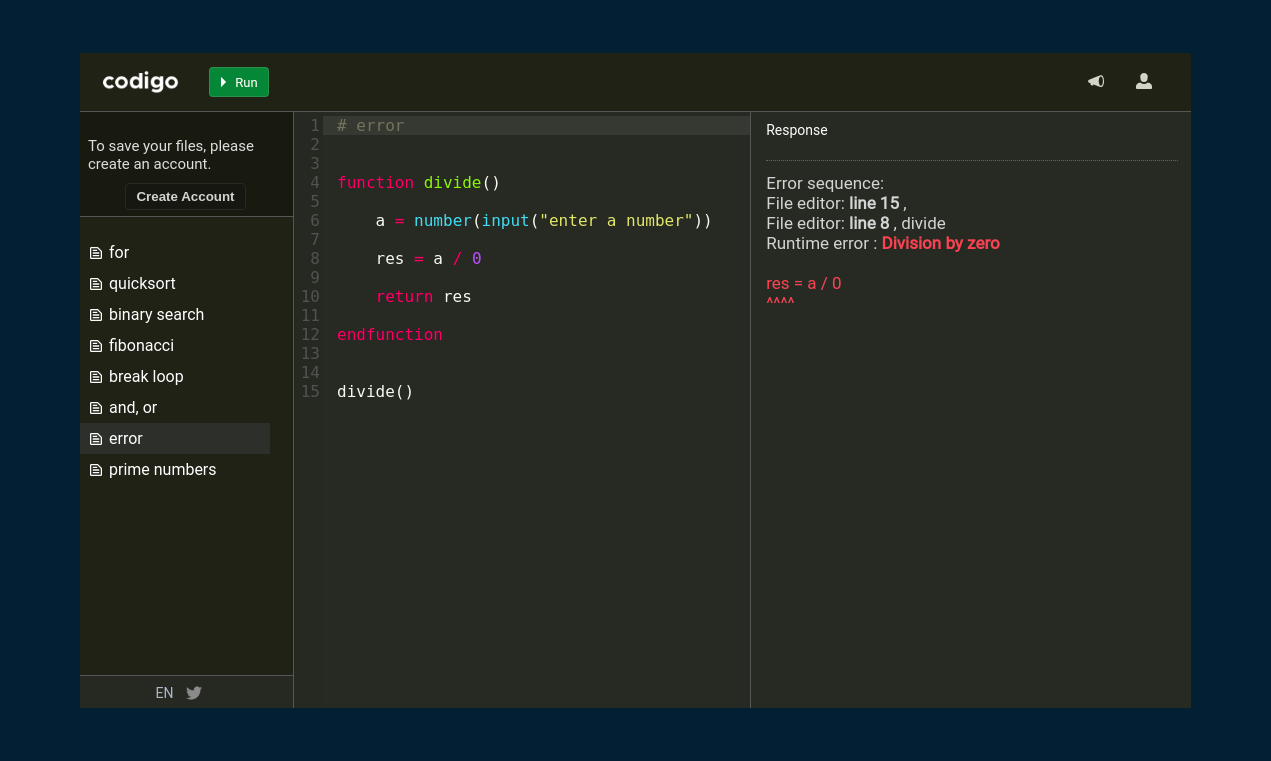Click the file icon beside error
Viewport: 1271px width, 761px height.
(x=96, y=439)
